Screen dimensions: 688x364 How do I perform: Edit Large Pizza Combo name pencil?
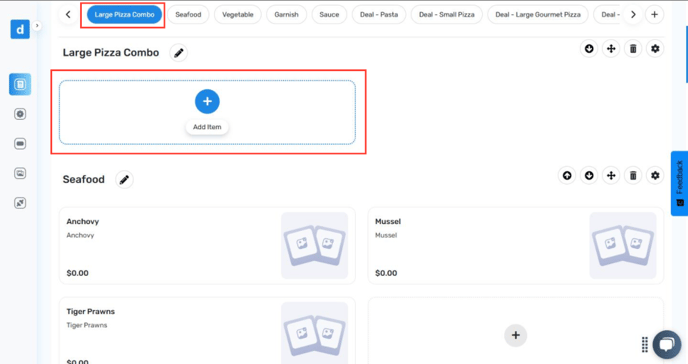(179, 53)
